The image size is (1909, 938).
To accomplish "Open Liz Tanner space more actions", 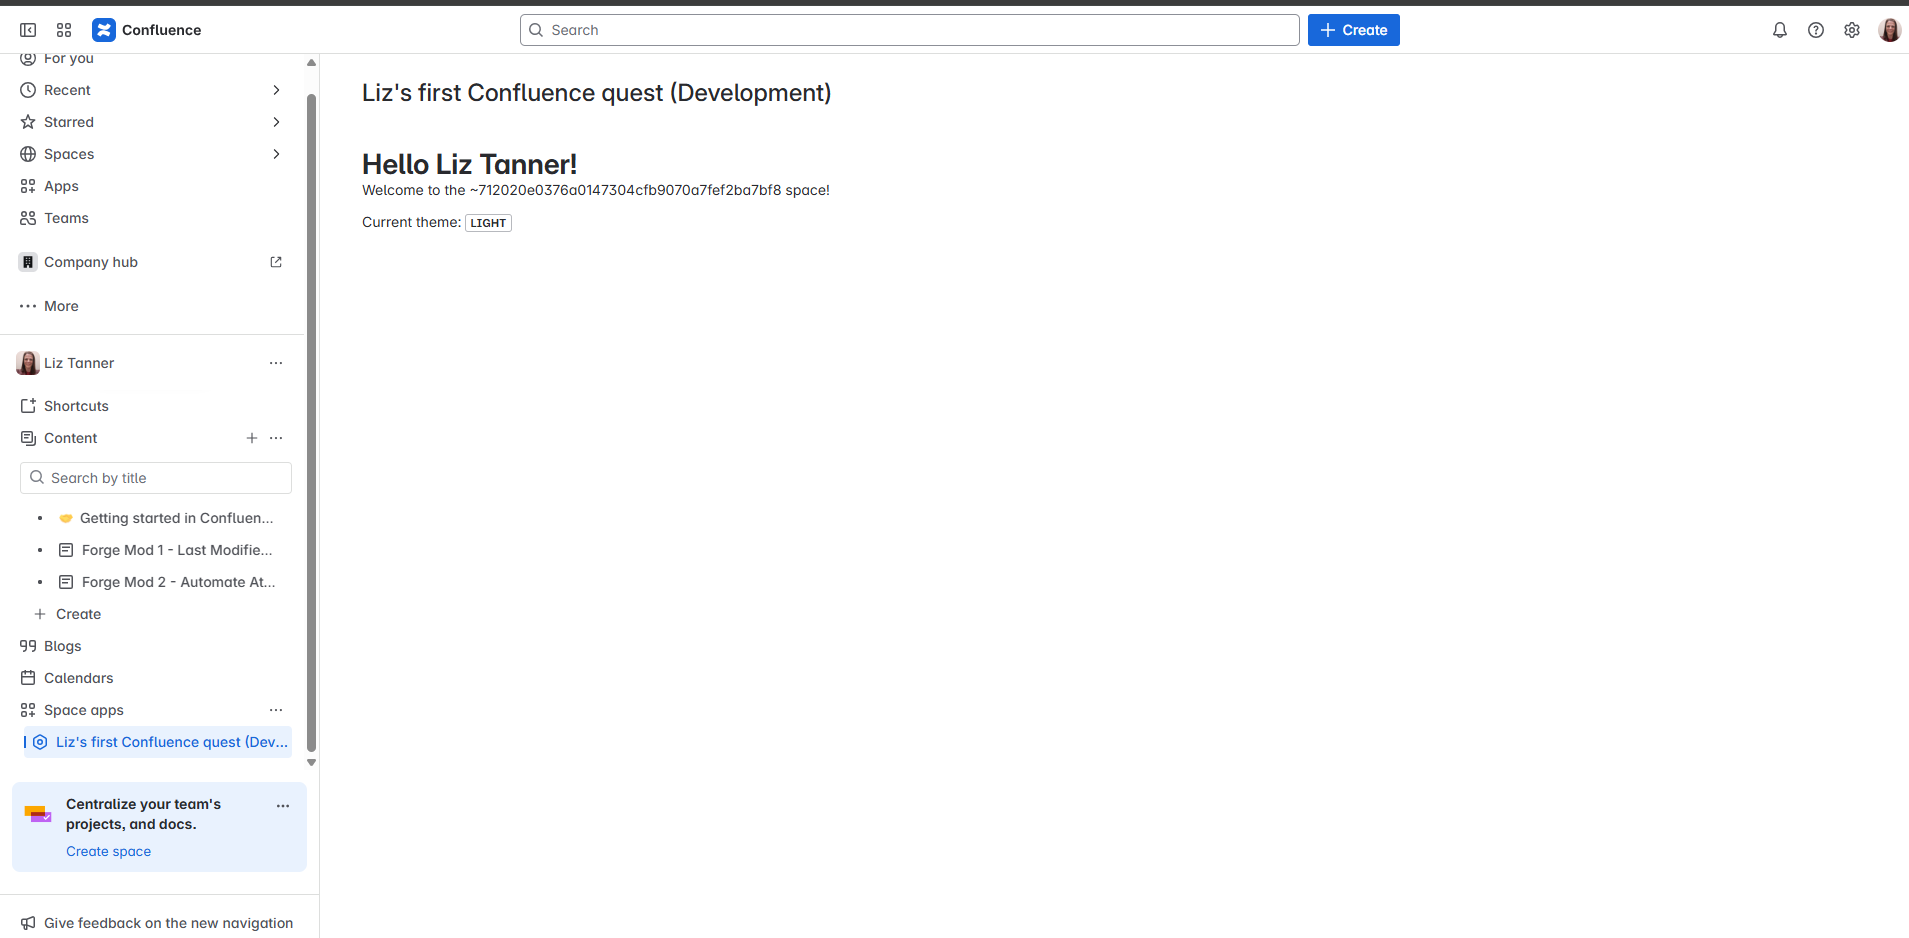I will [276, 363].
